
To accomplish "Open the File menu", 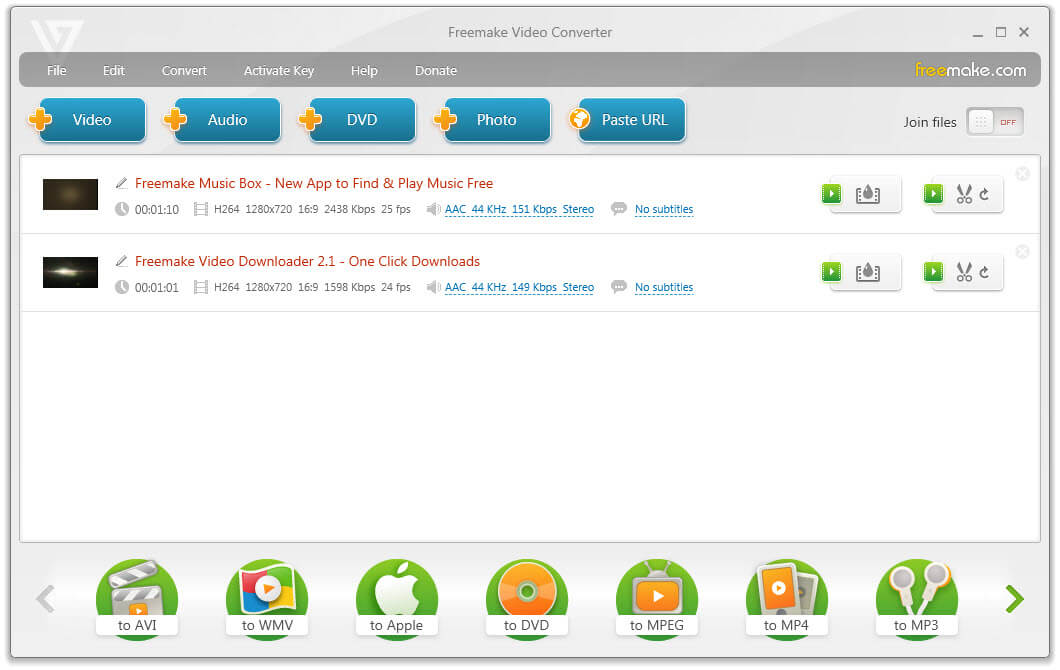I will [x=57, y=70].
